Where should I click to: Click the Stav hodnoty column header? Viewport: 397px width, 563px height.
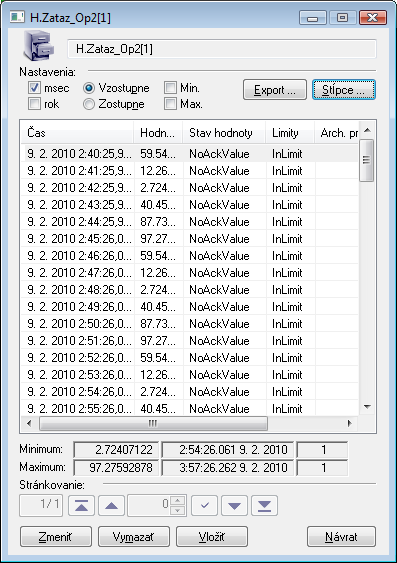pyautogui.click(x=224, y=133)
